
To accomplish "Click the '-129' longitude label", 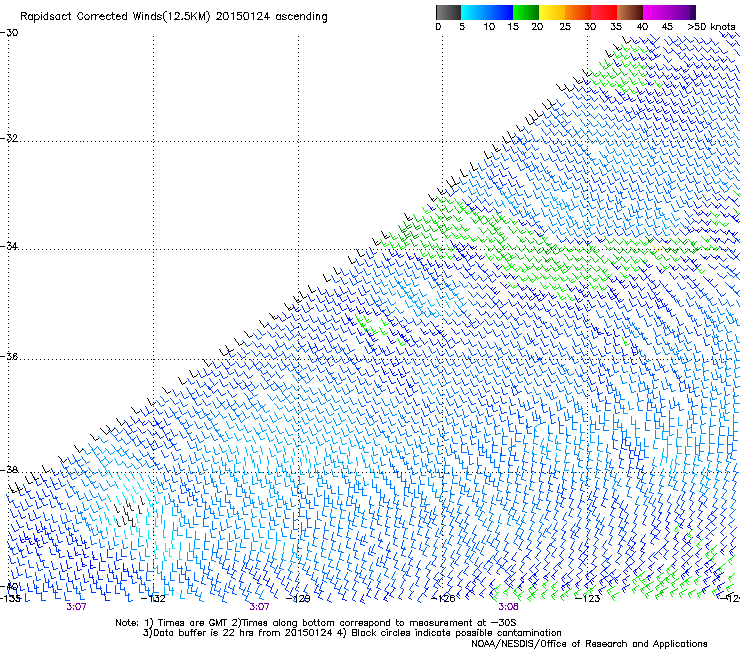I will (x=298, y=599).
